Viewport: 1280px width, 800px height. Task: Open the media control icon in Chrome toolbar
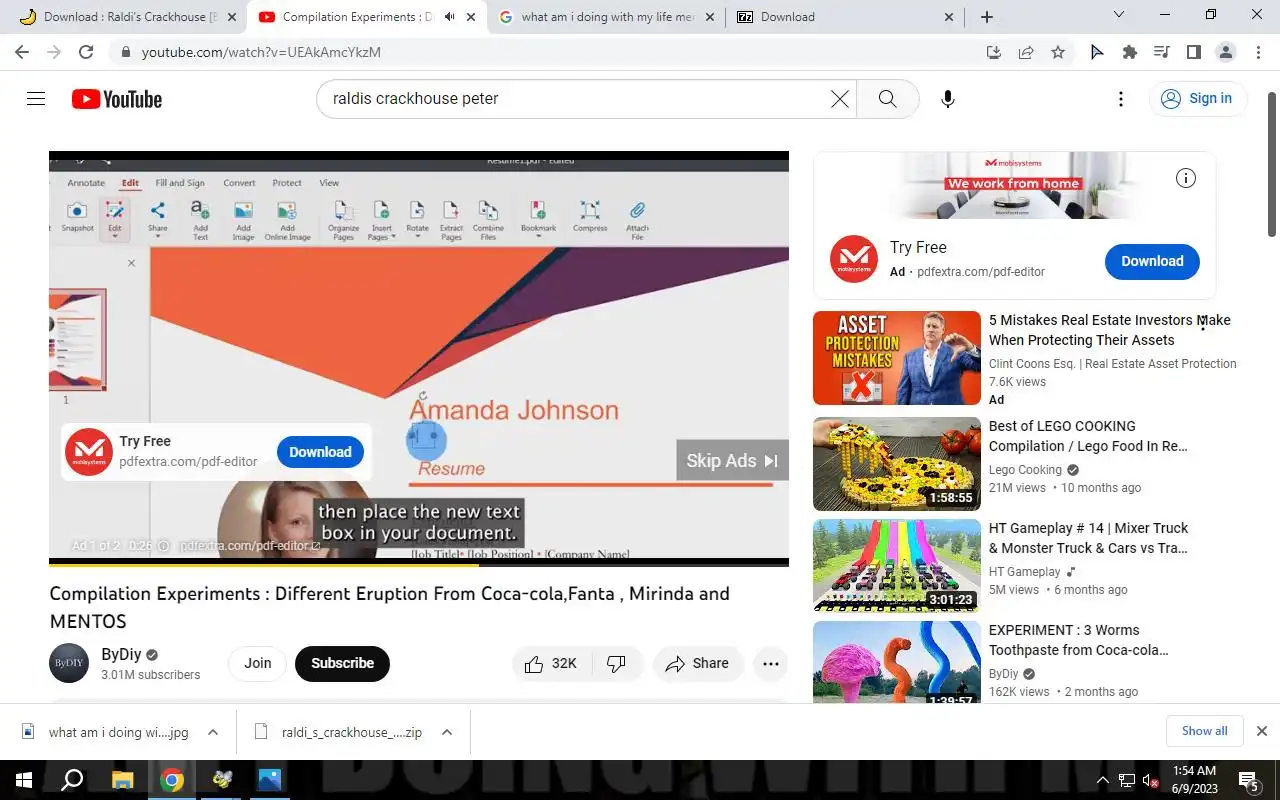pos(1162,52)
